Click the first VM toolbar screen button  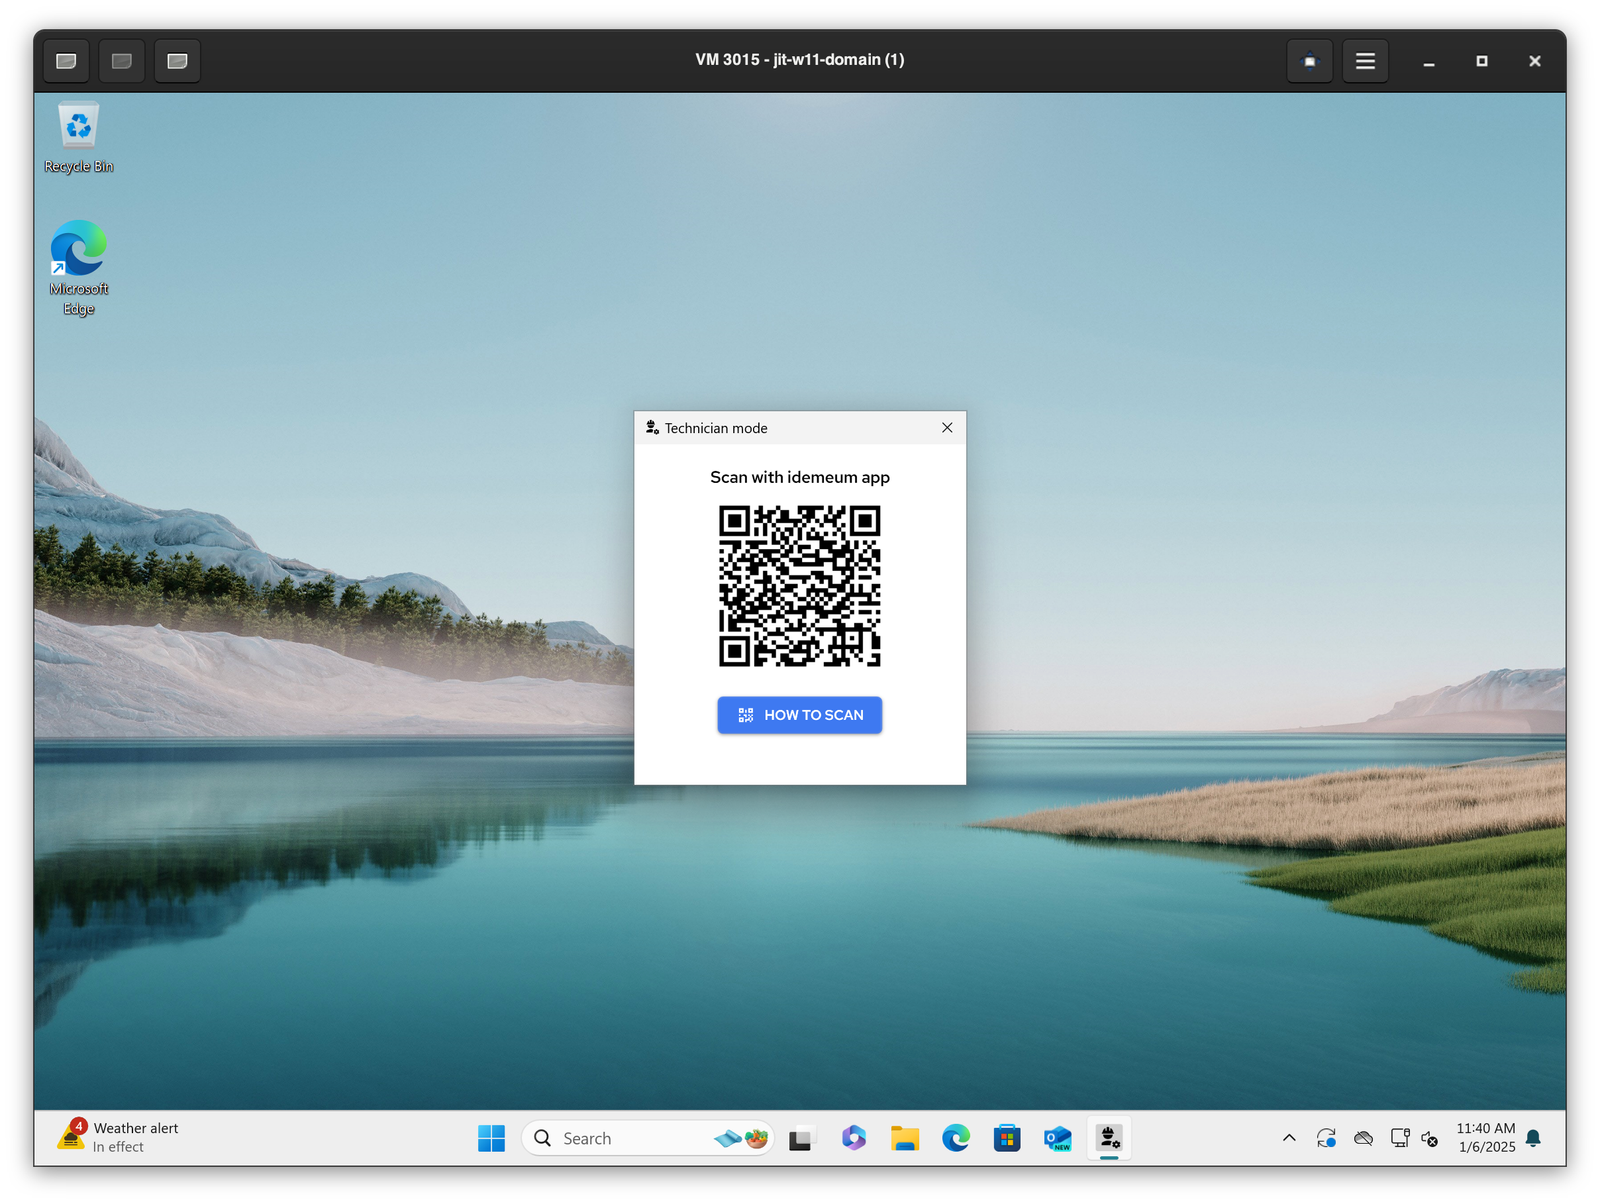tap(67, 61)
